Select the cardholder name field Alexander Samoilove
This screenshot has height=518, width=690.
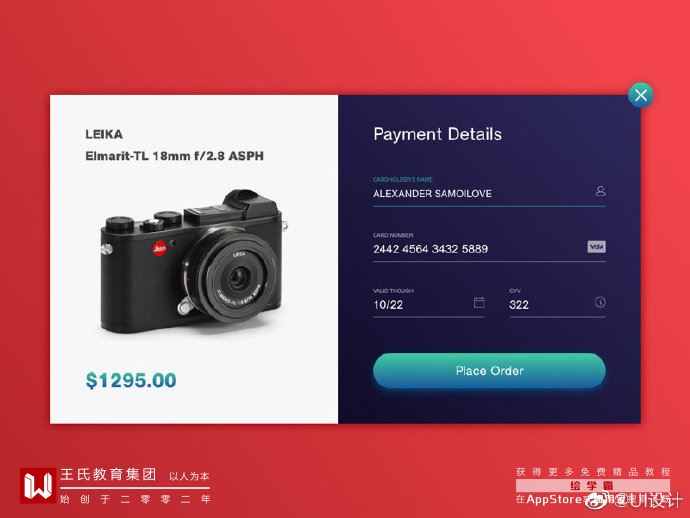(489, 193)
